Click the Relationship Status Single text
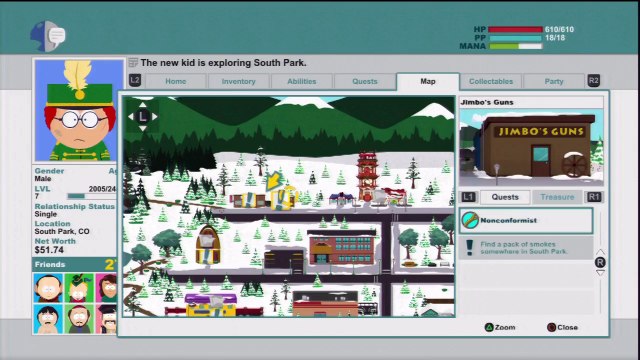The image size is (640, 360). (x=46, y=214)
